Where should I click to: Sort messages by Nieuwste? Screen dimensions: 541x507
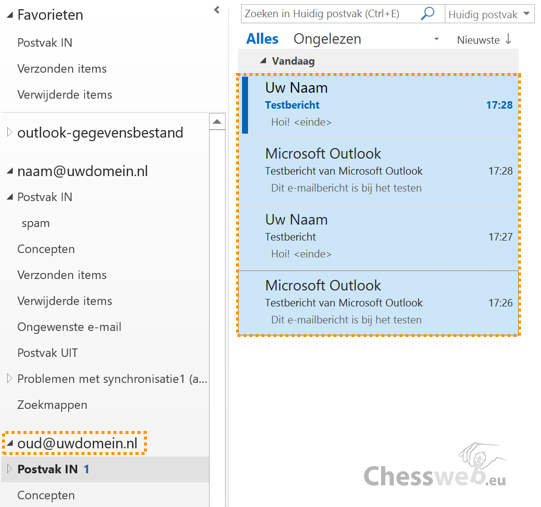(478, 40)
